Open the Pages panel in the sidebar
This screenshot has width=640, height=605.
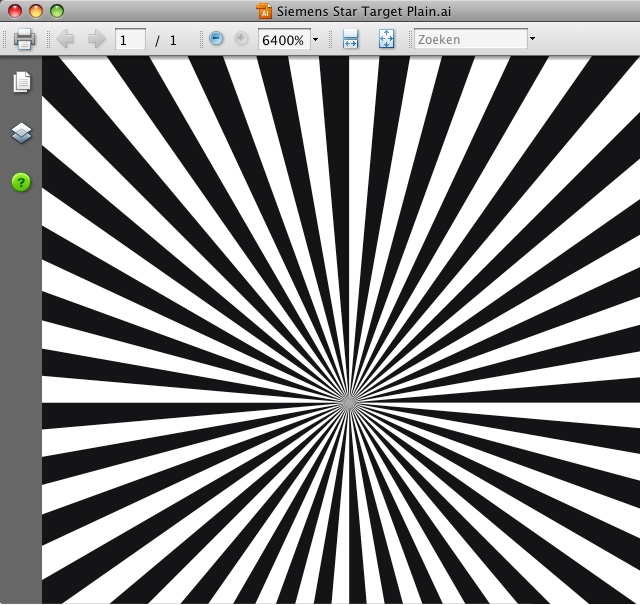pos(21,82)
